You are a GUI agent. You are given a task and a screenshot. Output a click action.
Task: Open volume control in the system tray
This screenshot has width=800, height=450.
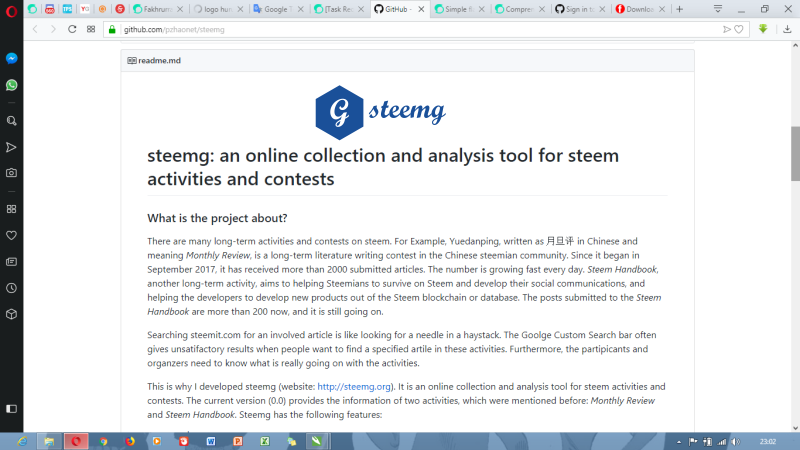(x=735, y=442)
